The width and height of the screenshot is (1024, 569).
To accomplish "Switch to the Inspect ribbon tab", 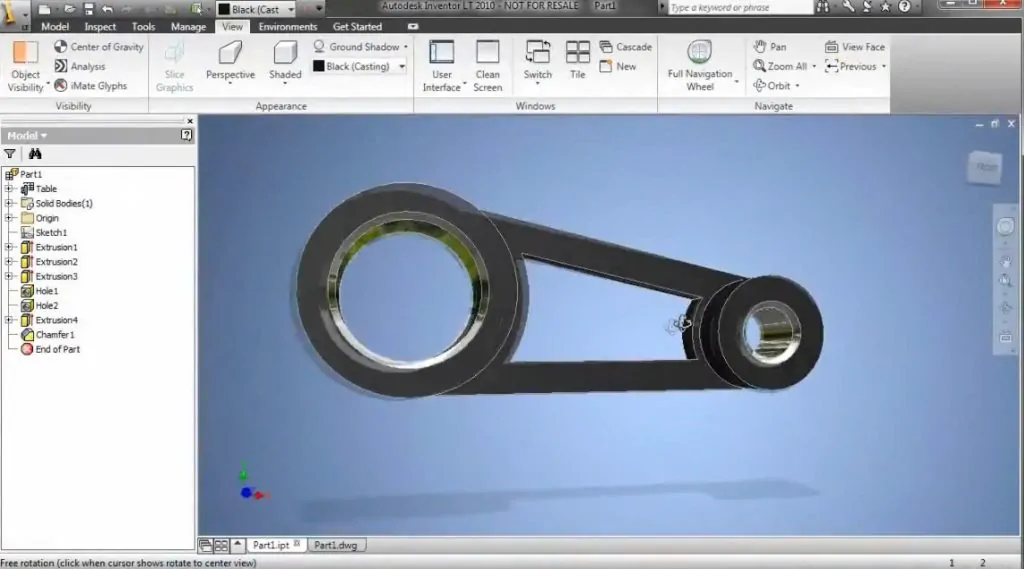I will [x=100, y=27].
